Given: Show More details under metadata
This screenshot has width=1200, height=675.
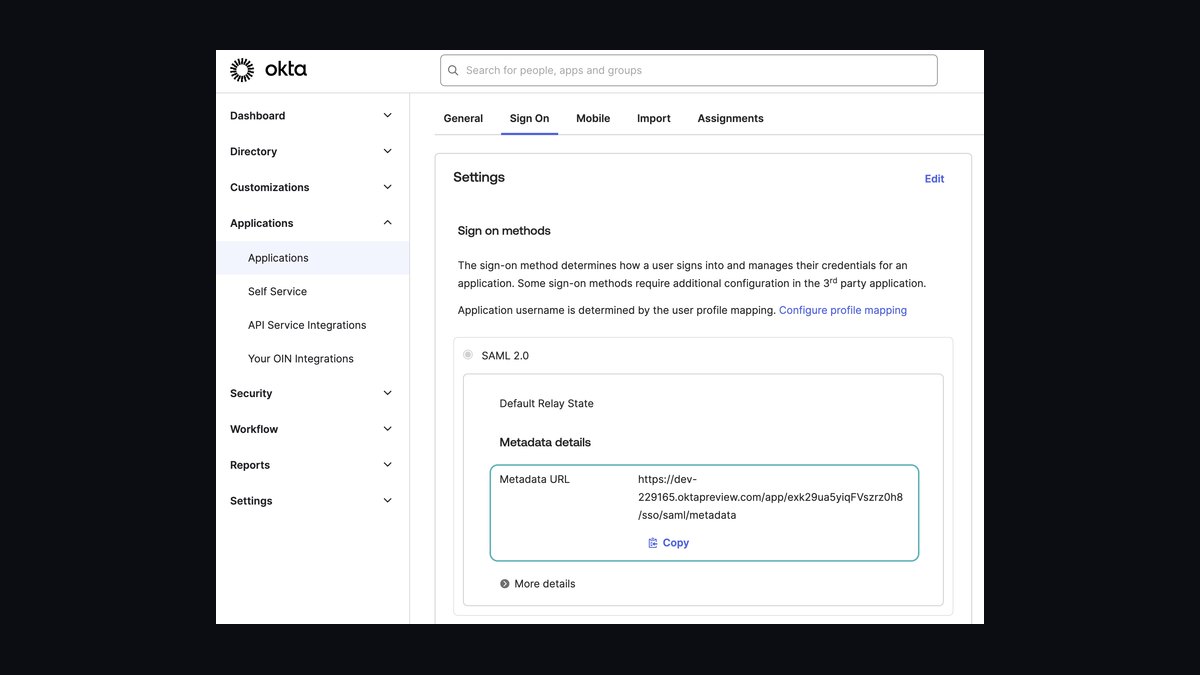Looking at the screenshot, I should [x=538, y=584].
